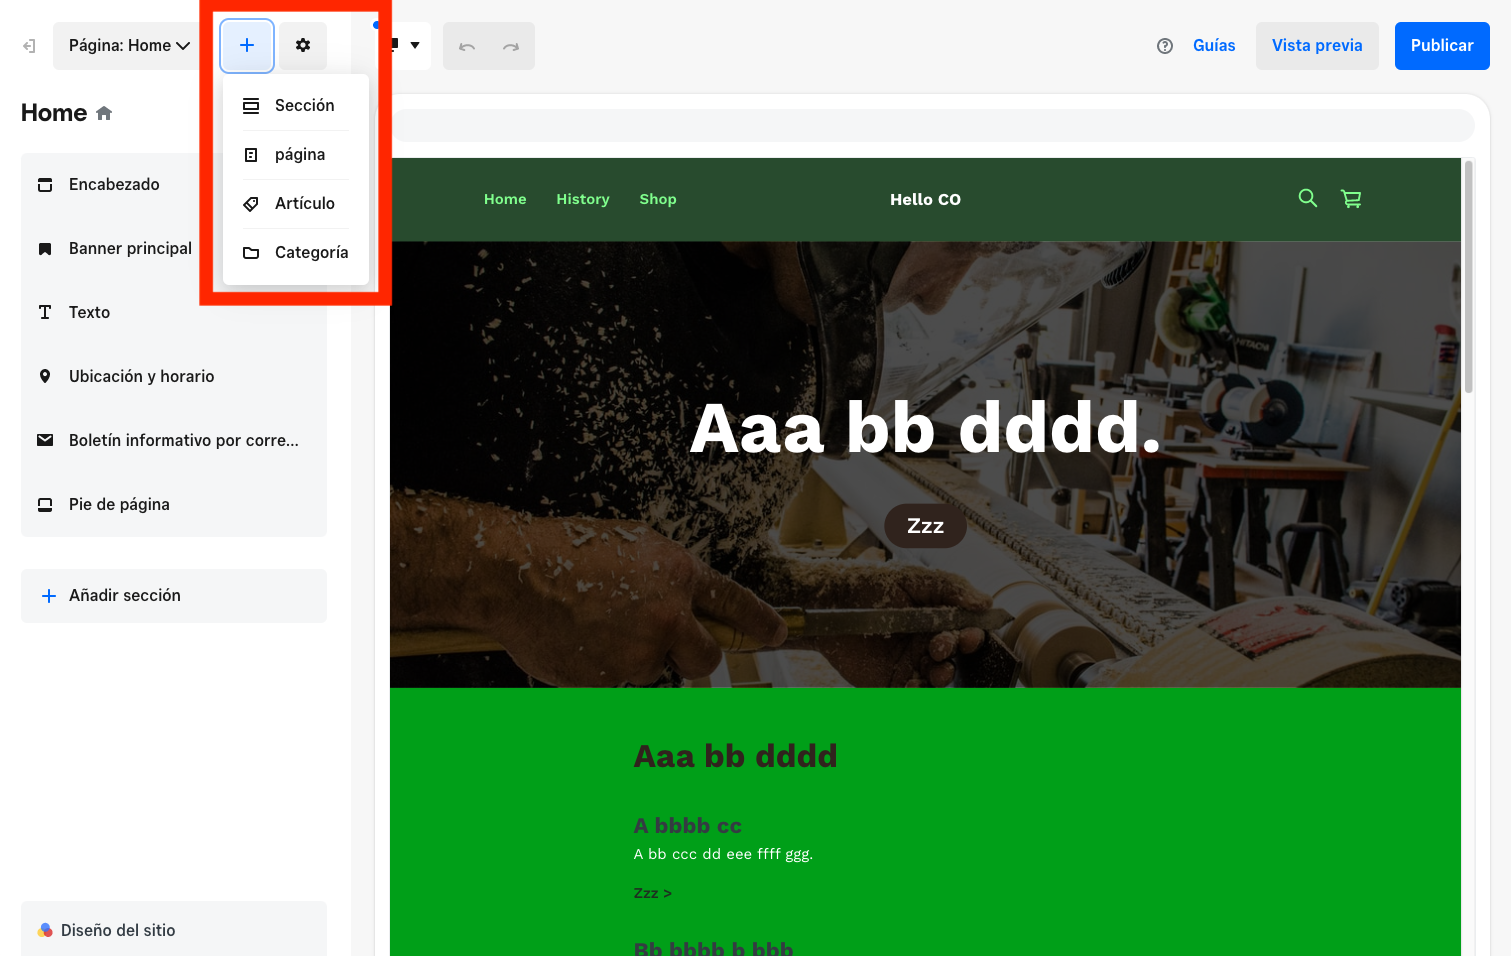Click the A bb ccc dd eee ffff ggg. text
Viewport: 1511px width, 956px height.
coord(723,854)
